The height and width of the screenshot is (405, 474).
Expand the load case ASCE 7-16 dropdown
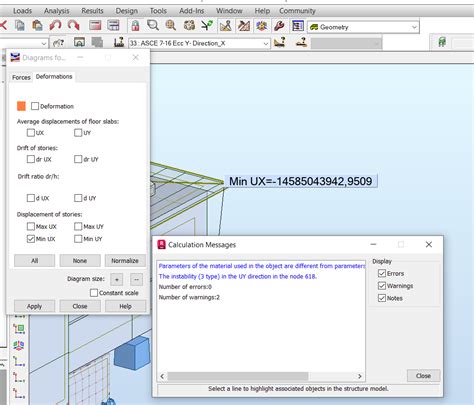click(199, 43)
